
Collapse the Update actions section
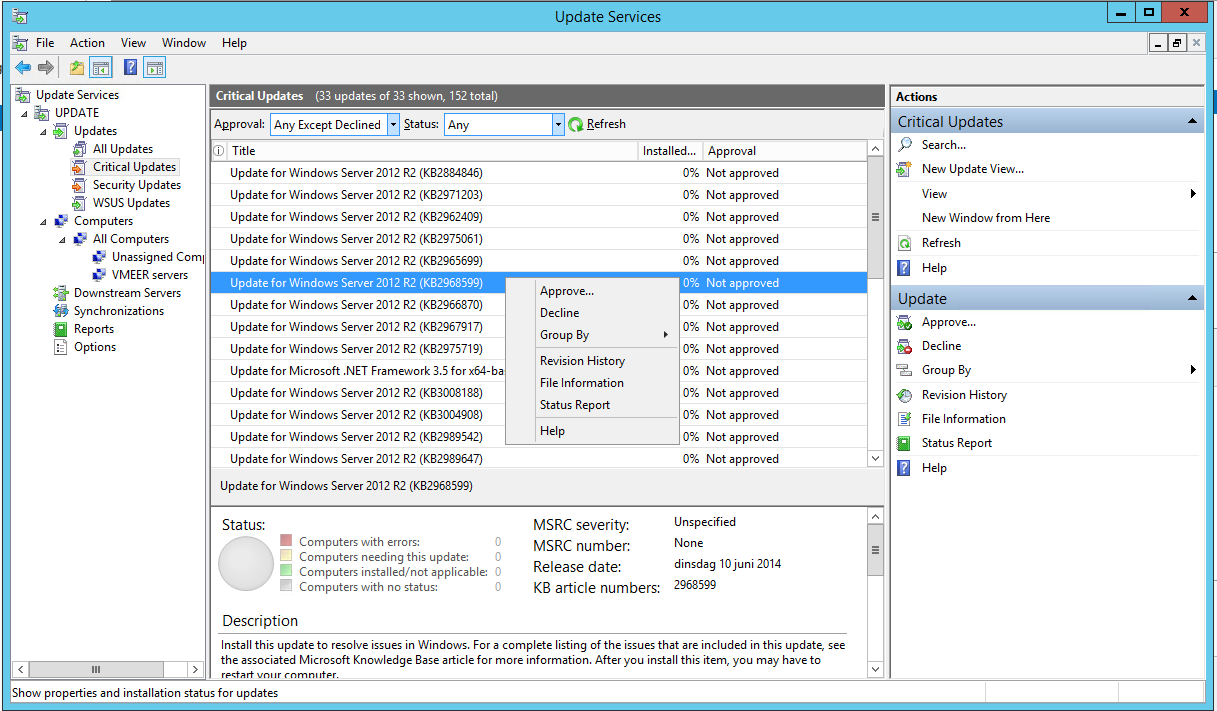(1192, 298)
